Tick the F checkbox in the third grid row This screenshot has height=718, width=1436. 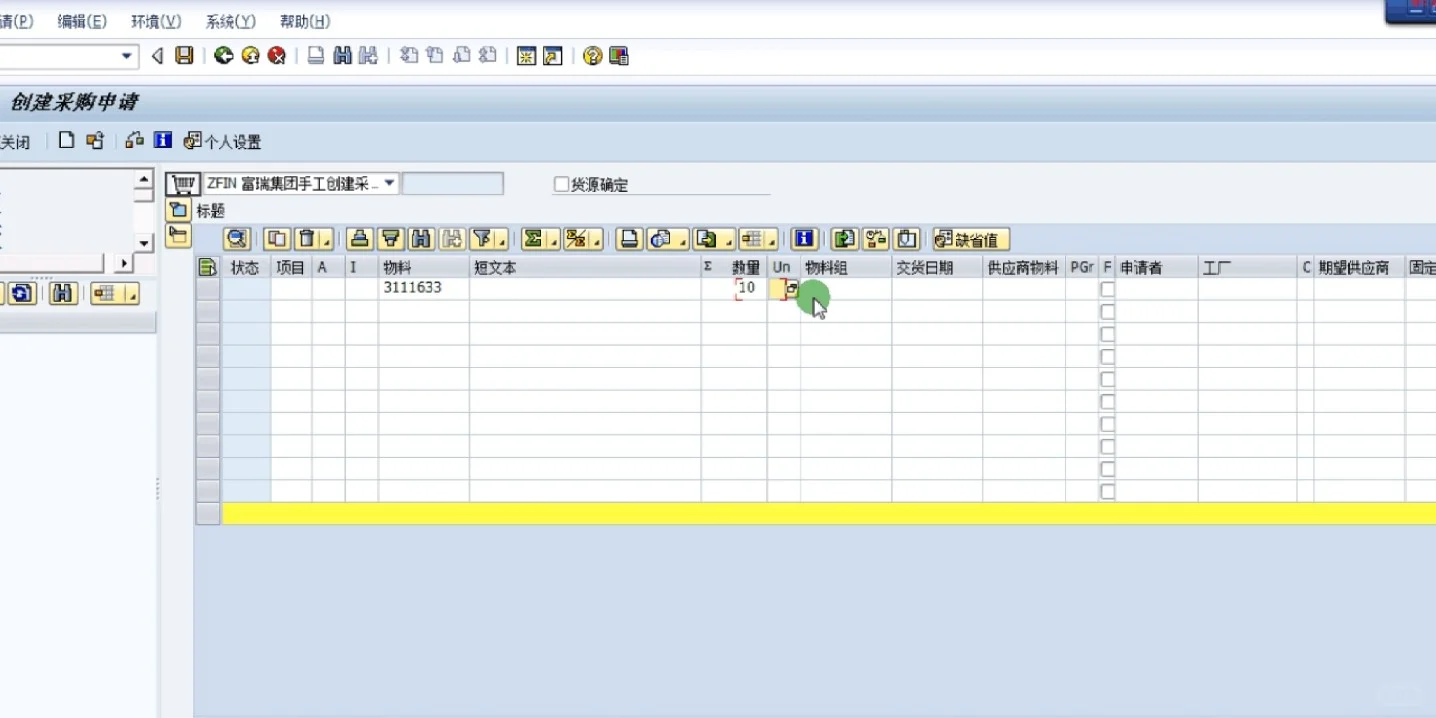click(x=1107, y=334)
